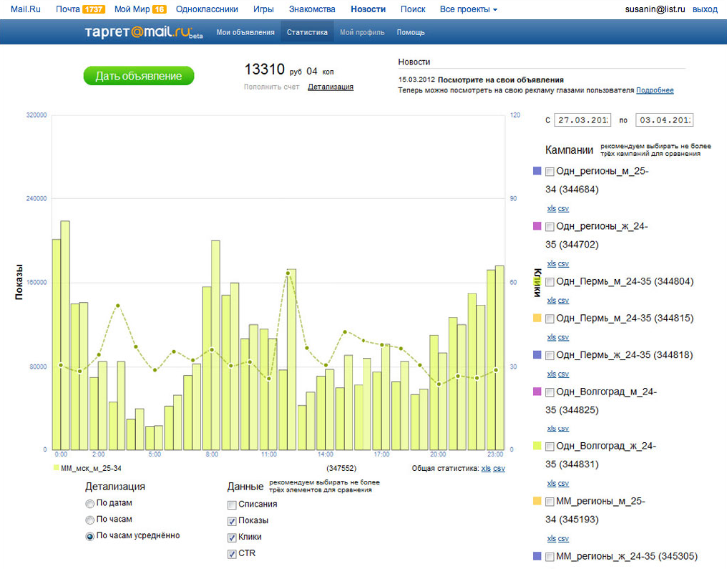Download xls for campaign 344804
Viewport: 727px width, 569px height.
tap(551, 300)
